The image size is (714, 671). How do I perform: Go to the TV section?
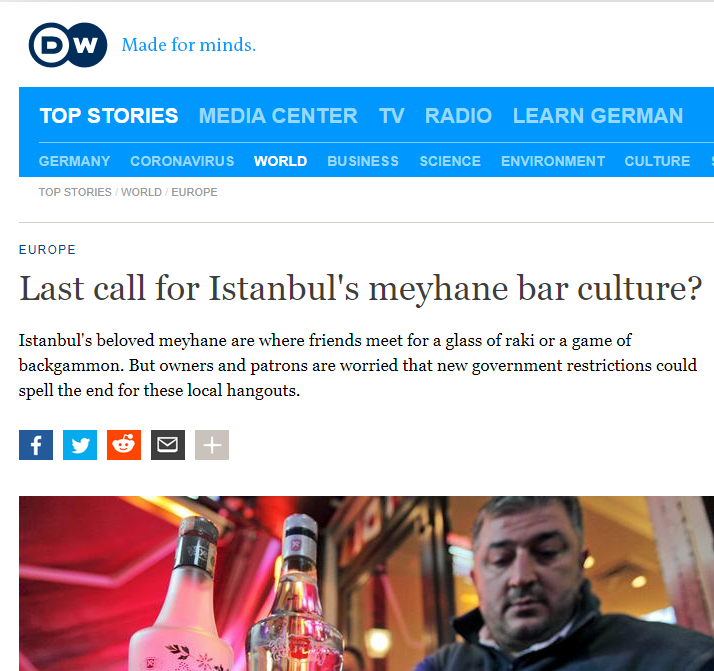(392, 116)
